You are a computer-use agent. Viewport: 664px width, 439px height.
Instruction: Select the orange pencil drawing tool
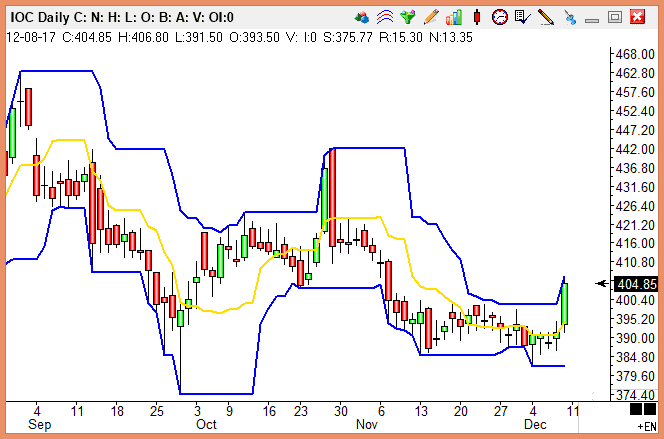coord(431,16)
